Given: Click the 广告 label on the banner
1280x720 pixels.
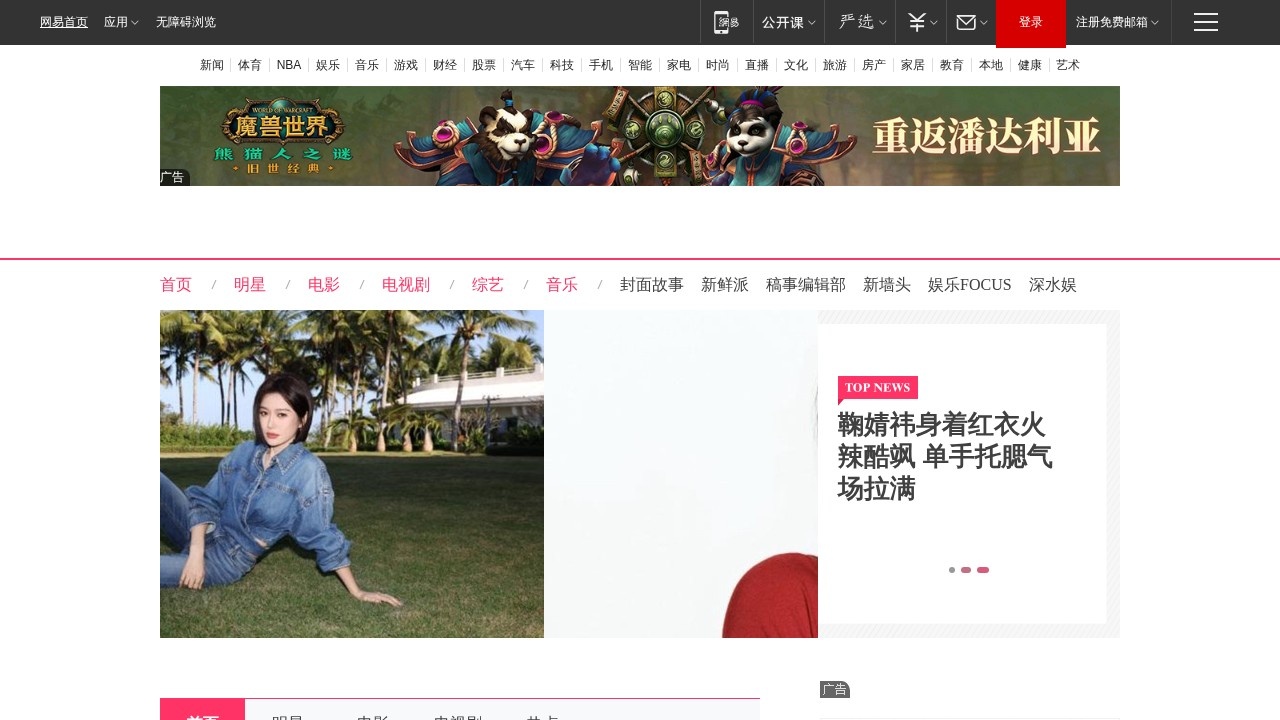Looking at the screenshot, I should 173,177.
